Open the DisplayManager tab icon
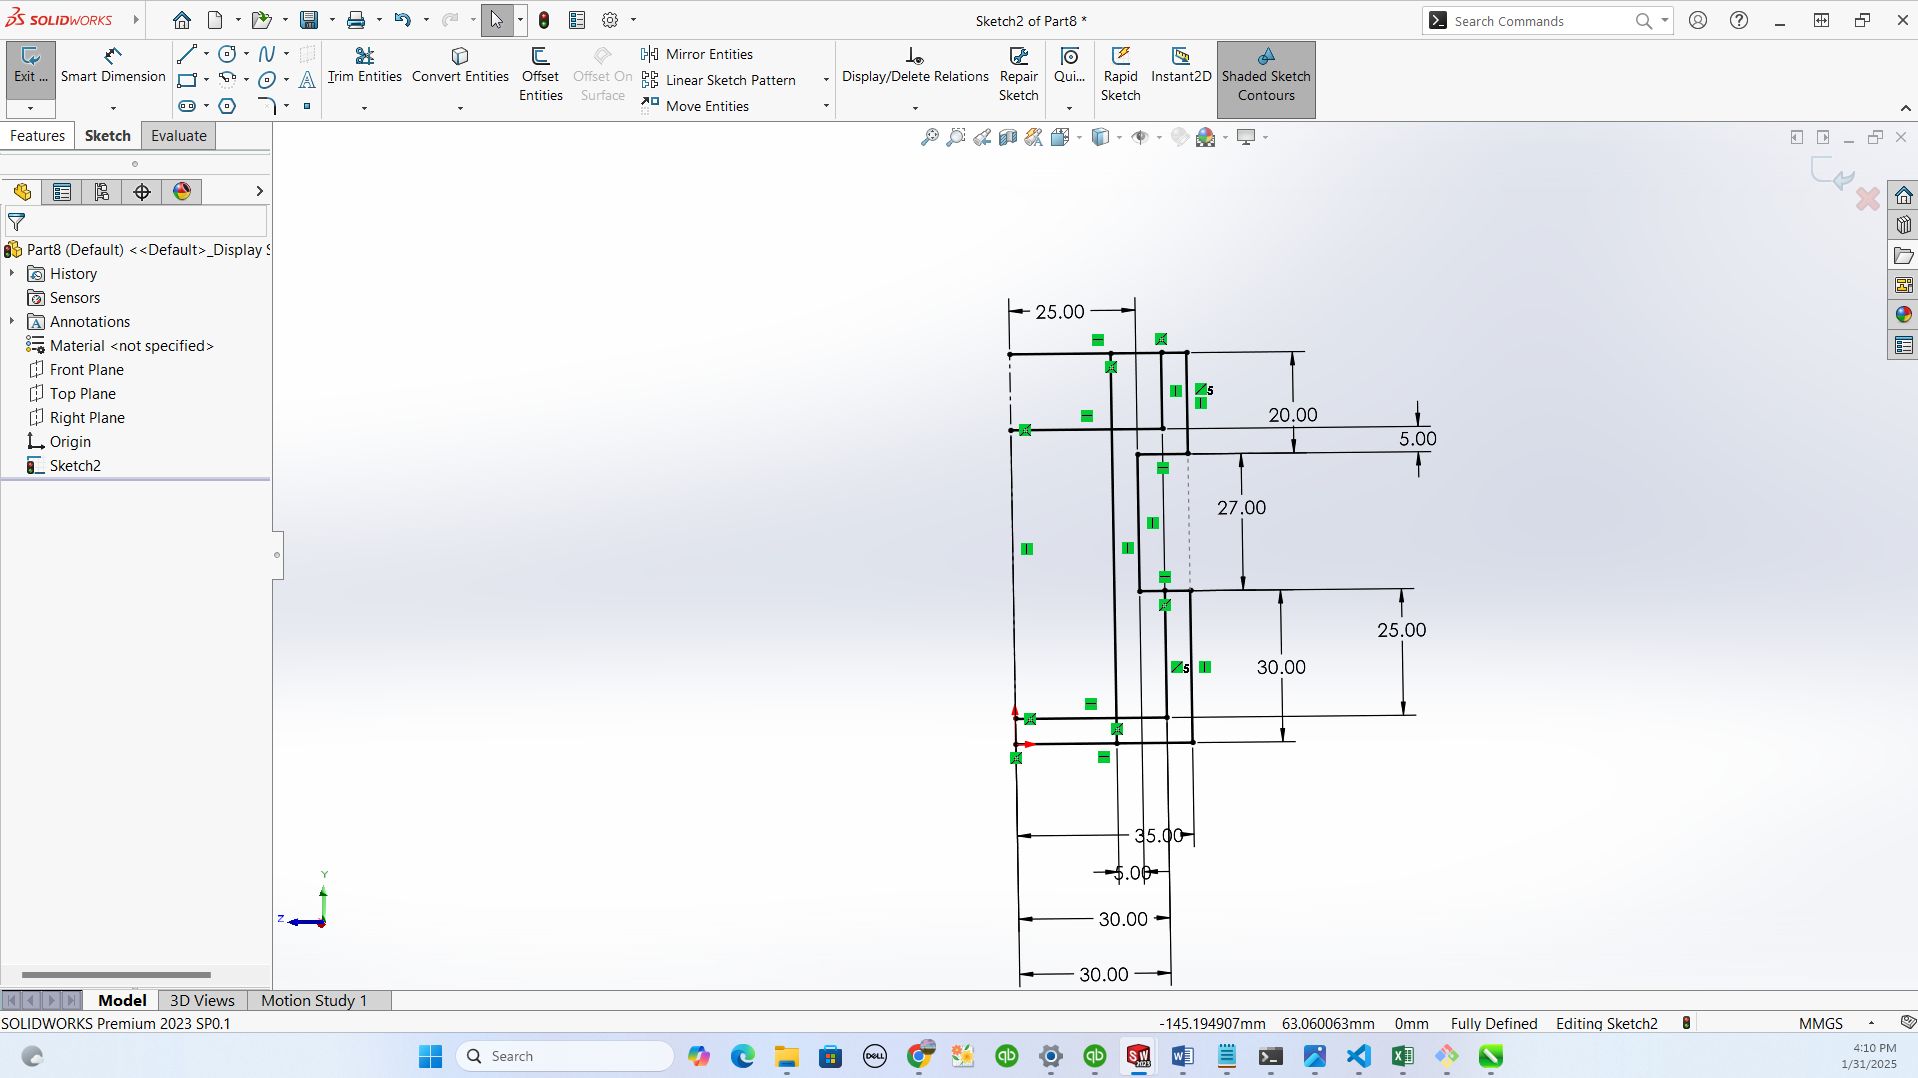The width and height of the screenshot is (1918, 1078). [182, 192]
